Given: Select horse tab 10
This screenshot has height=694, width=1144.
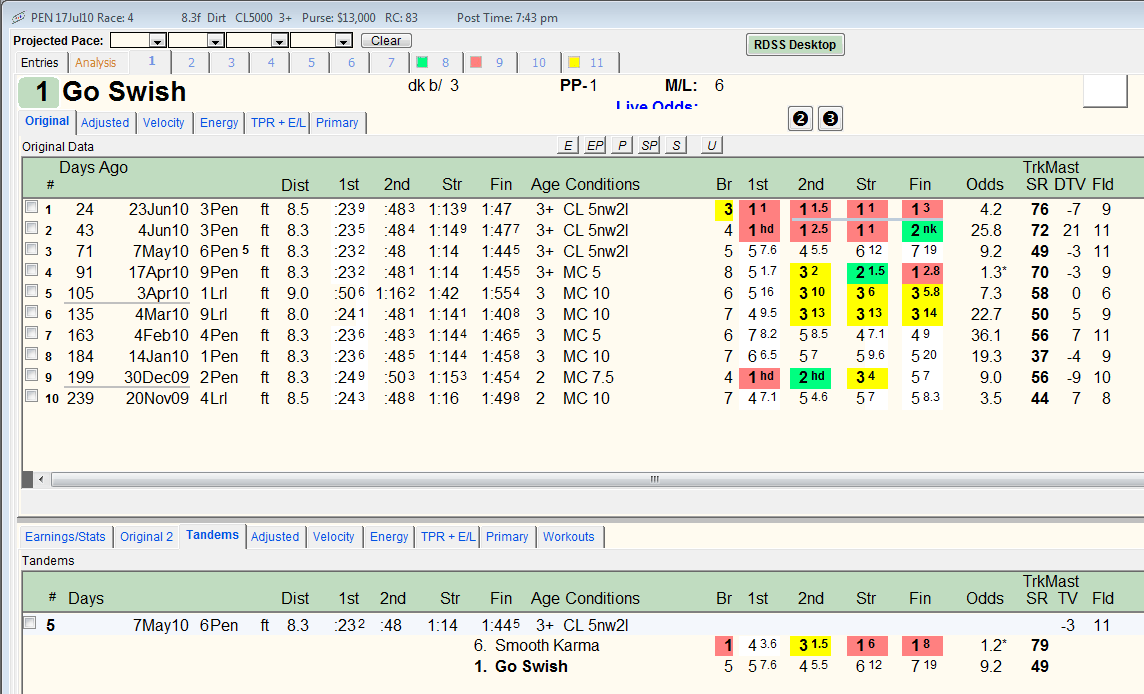Looking at the screenshot, I should (x=538, y=63).
